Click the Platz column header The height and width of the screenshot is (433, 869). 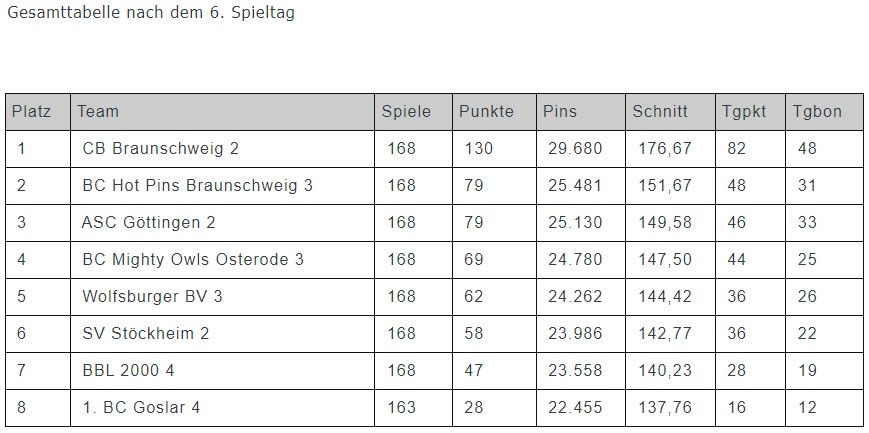click(x=32, y=112)
